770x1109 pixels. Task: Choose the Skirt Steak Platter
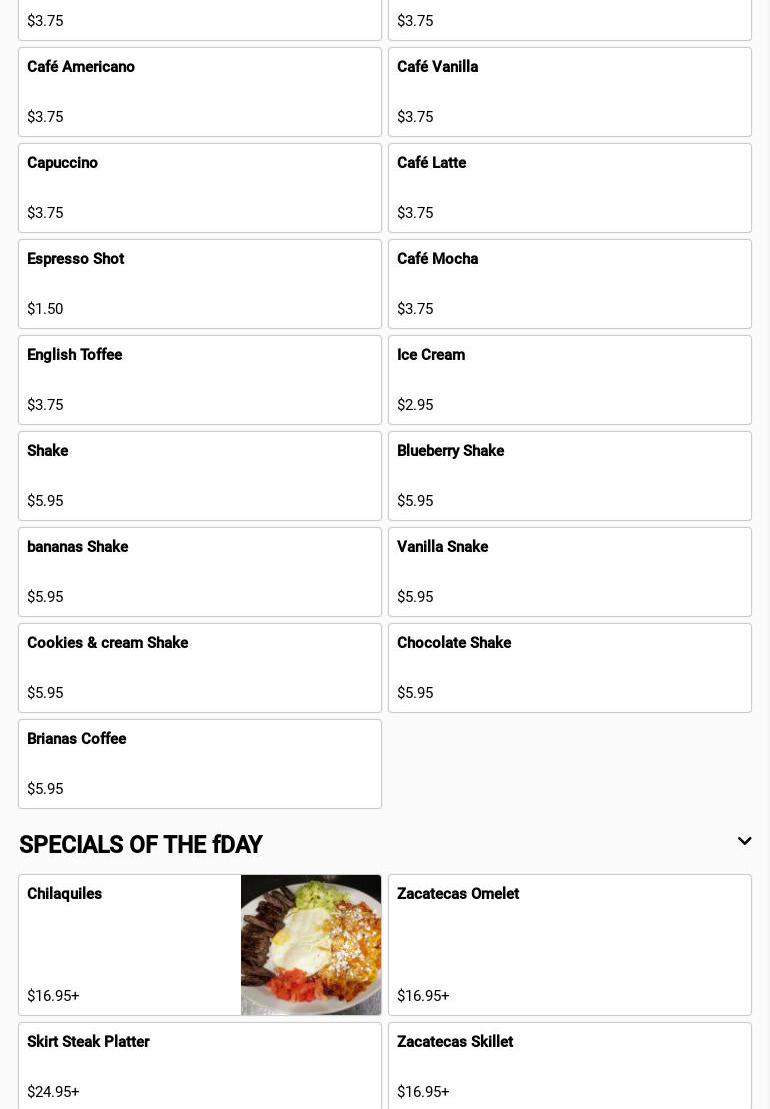199,1066
